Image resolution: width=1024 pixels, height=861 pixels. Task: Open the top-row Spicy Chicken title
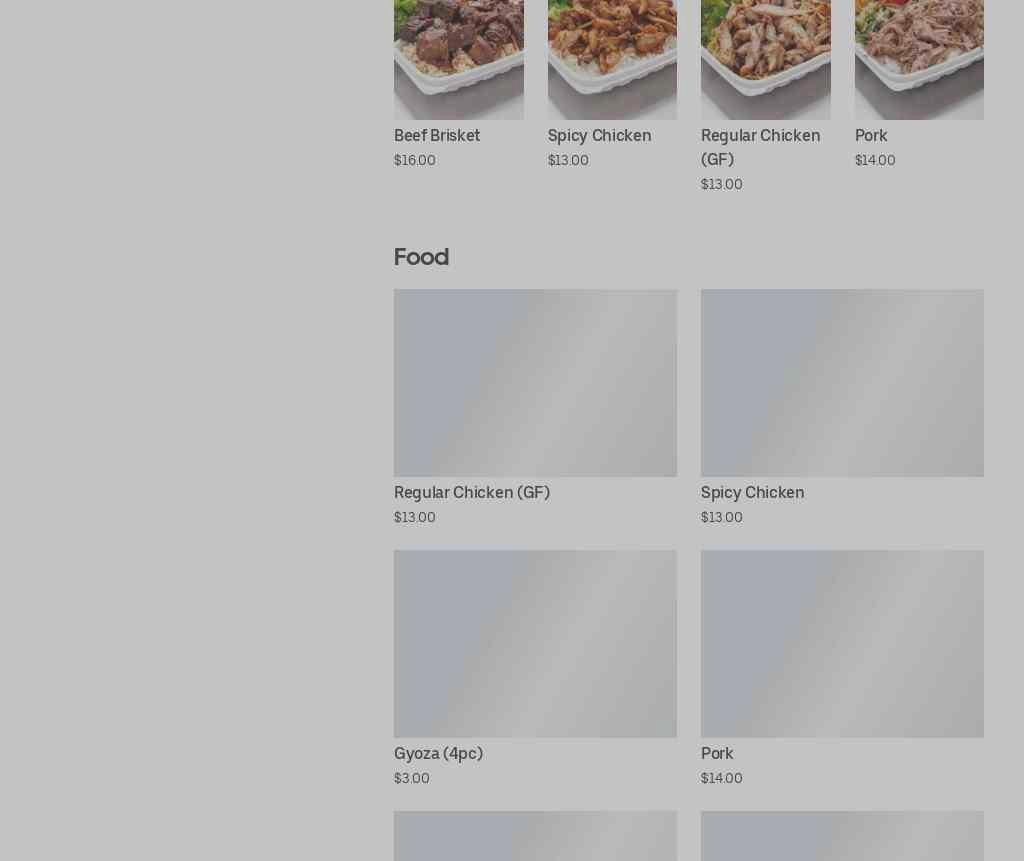point(599,135)
